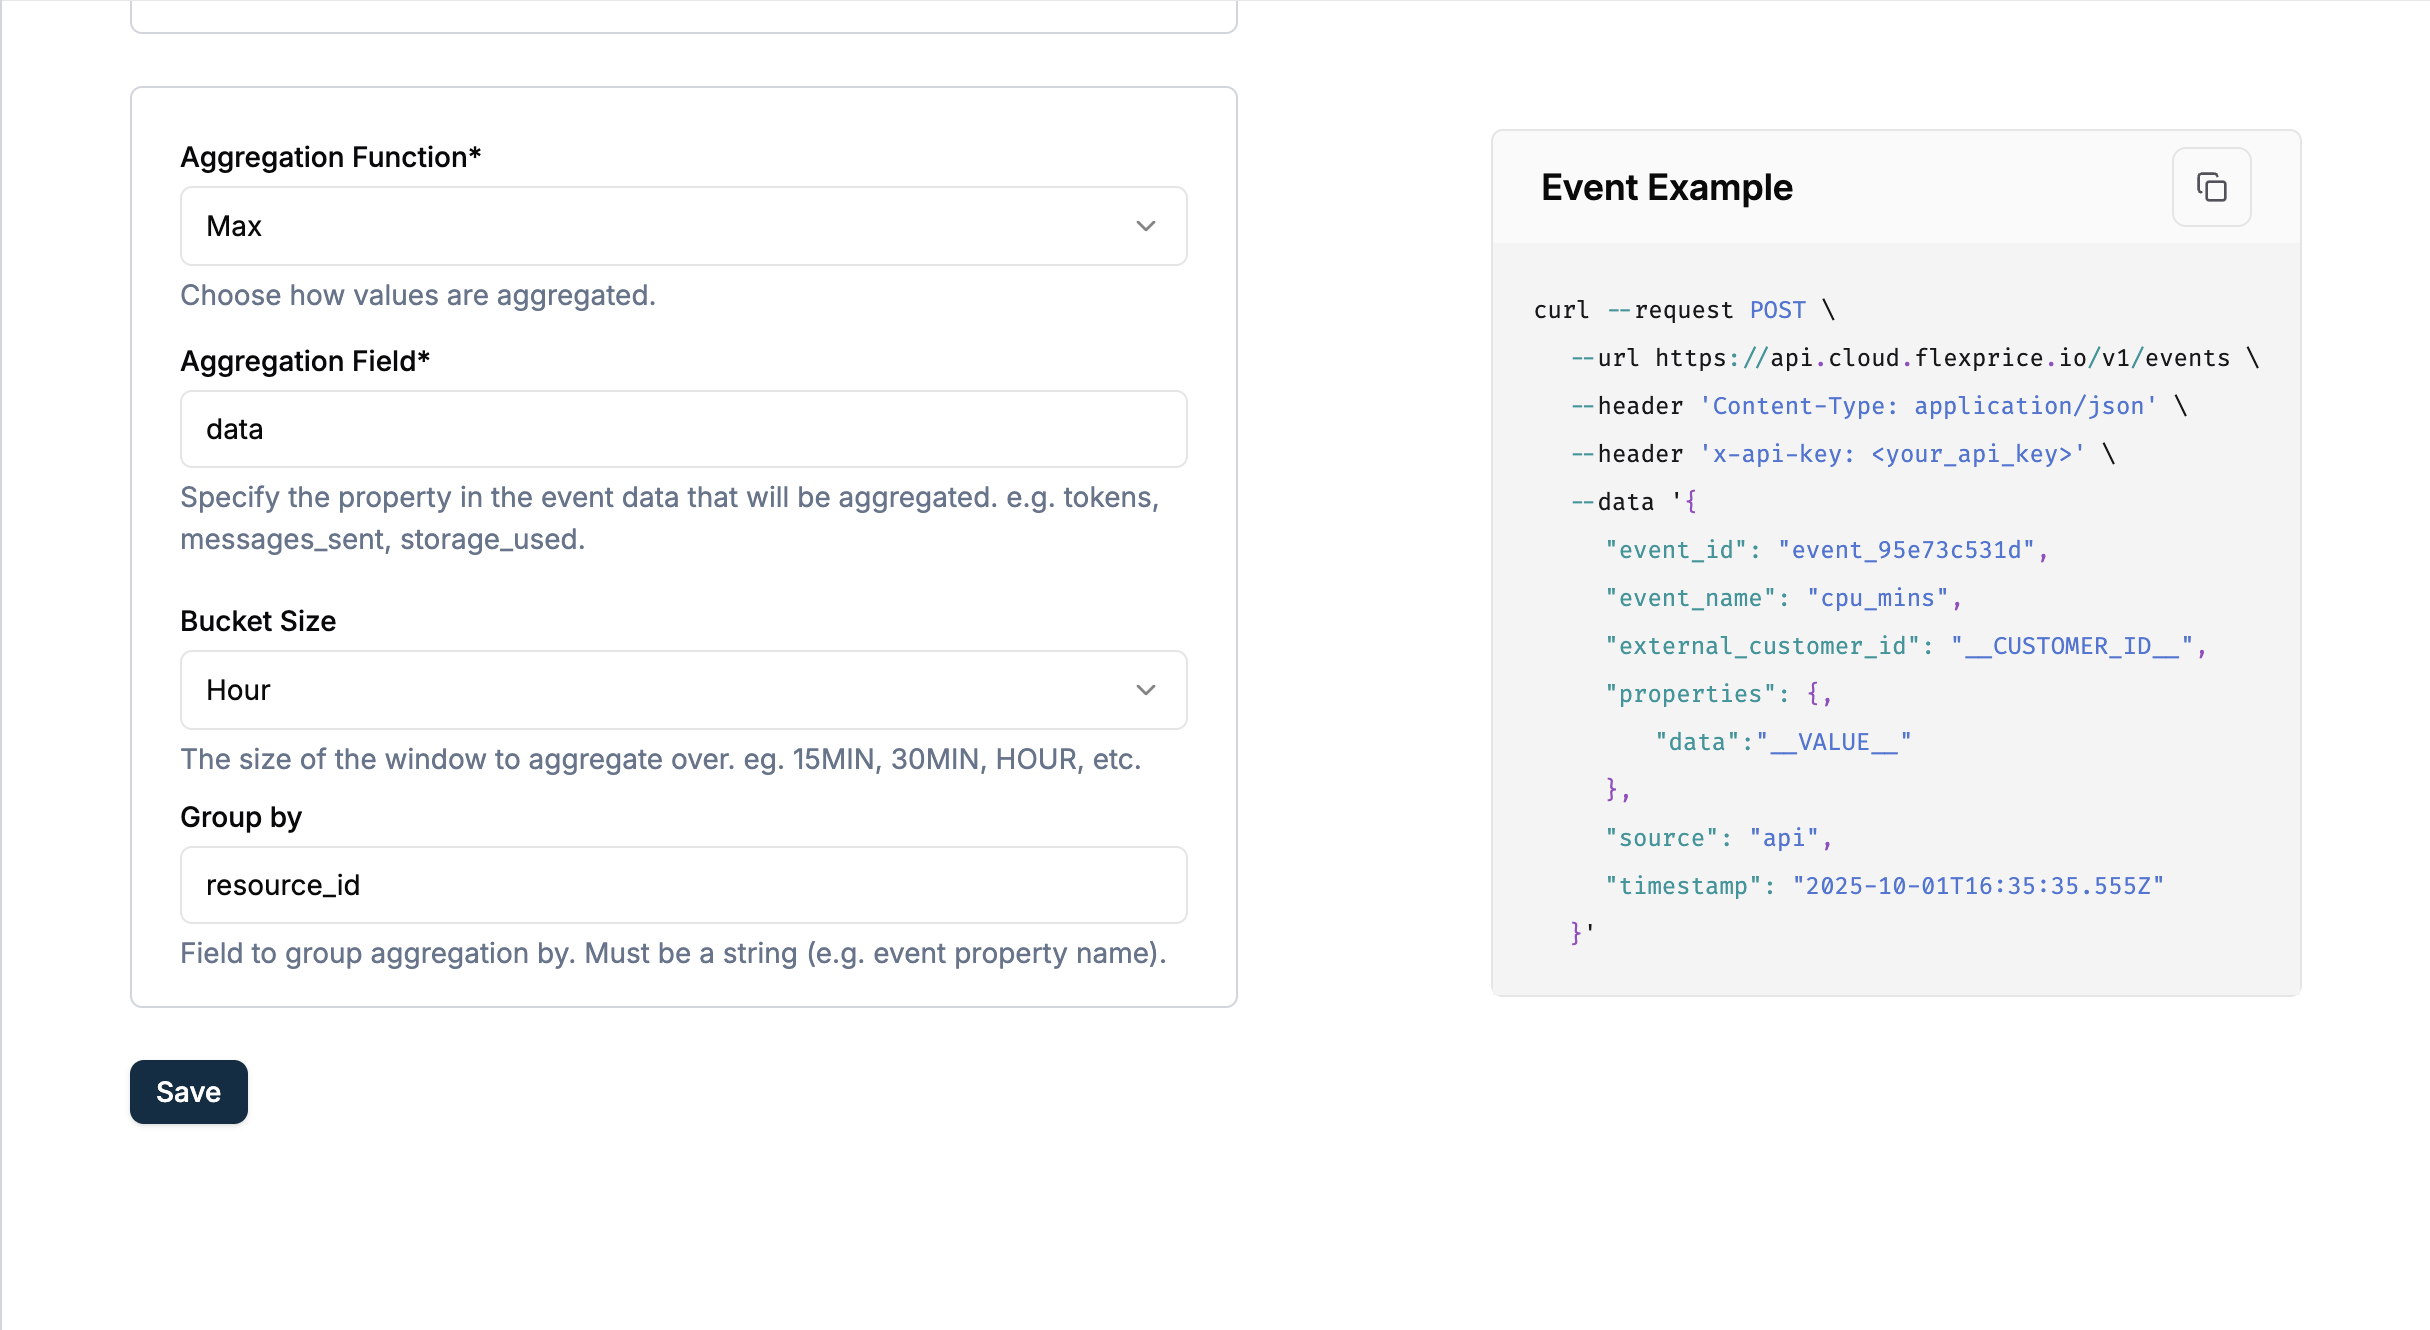
Task: Click the 'Aggregation Field*' label
Action: click(x=305, y=361)
